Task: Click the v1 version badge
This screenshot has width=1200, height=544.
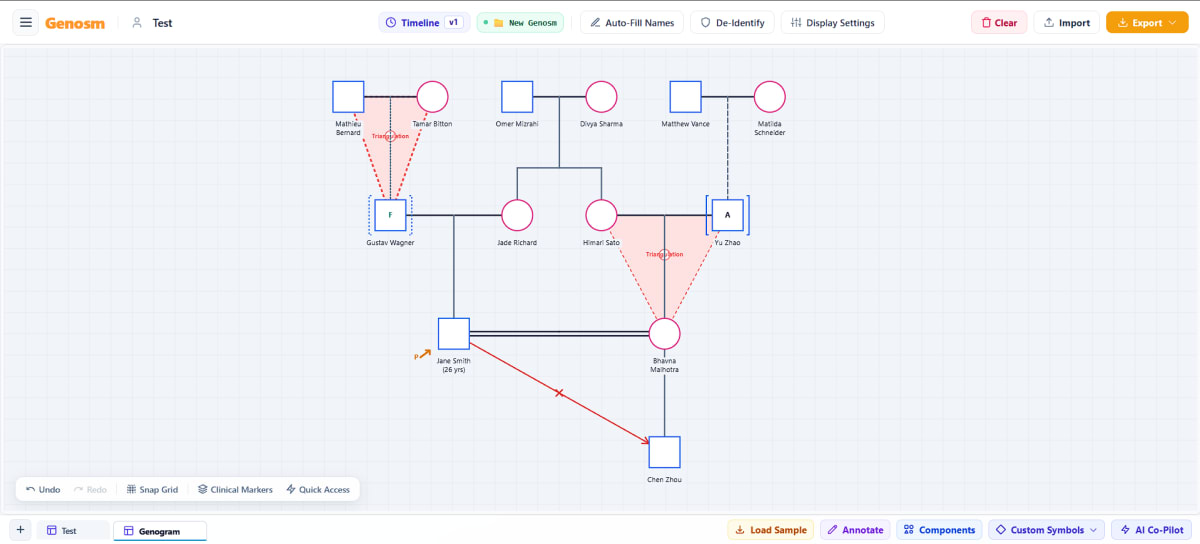Action: tap(454, 22)
